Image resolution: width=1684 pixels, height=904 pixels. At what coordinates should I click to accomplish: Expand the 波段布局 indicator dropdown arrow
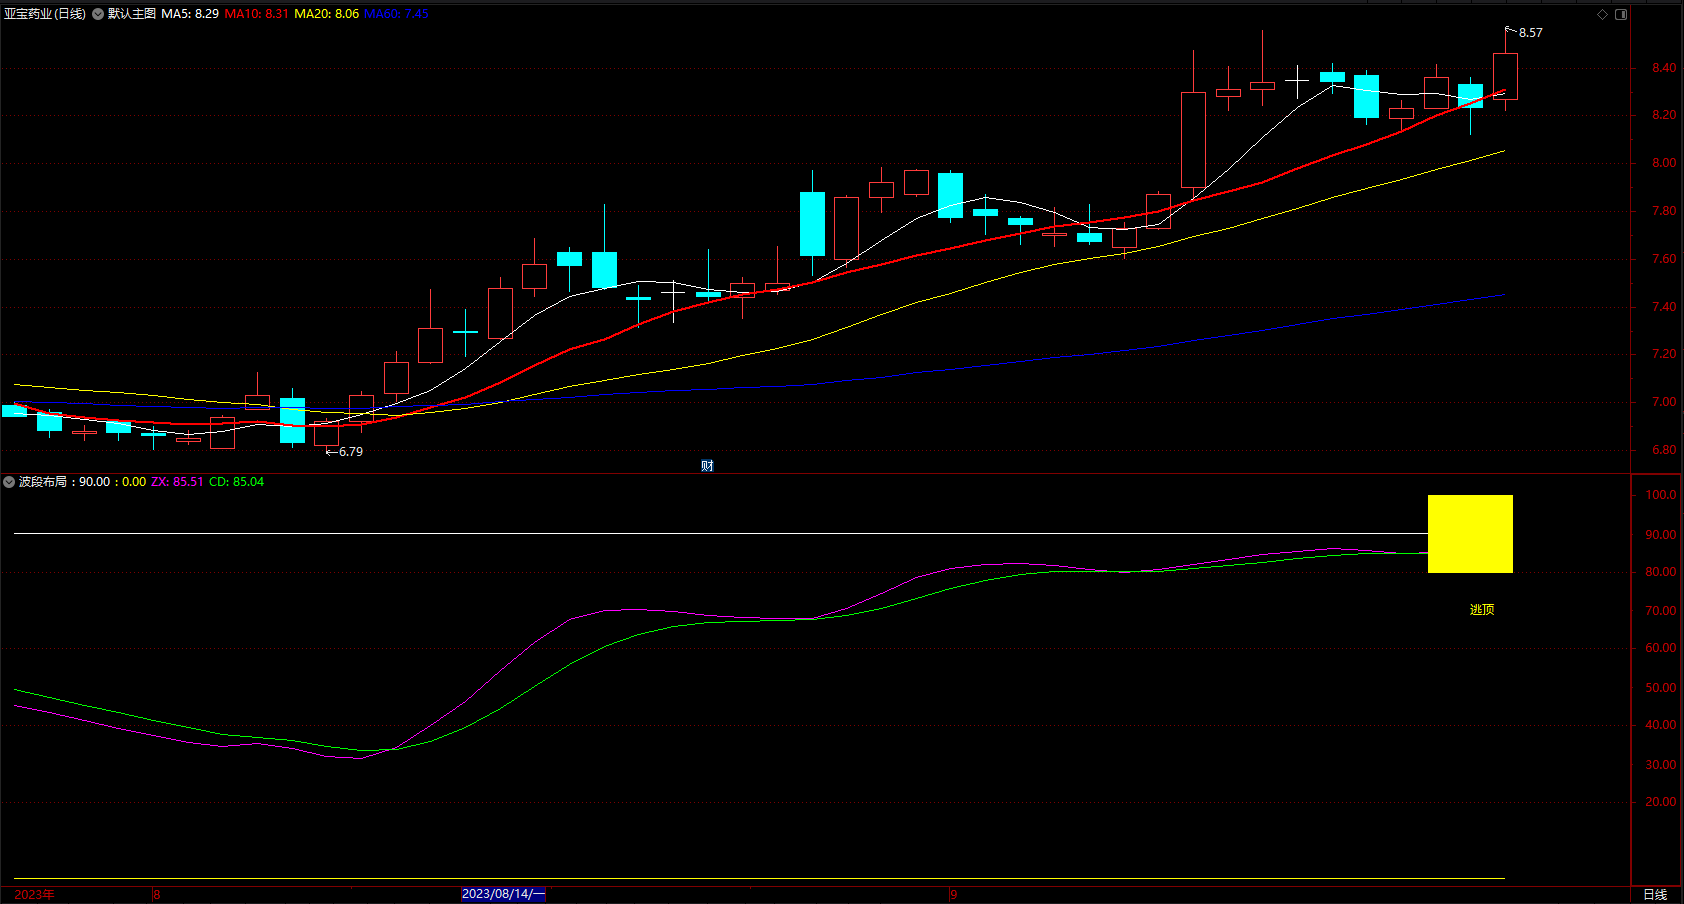pos(9,482)
